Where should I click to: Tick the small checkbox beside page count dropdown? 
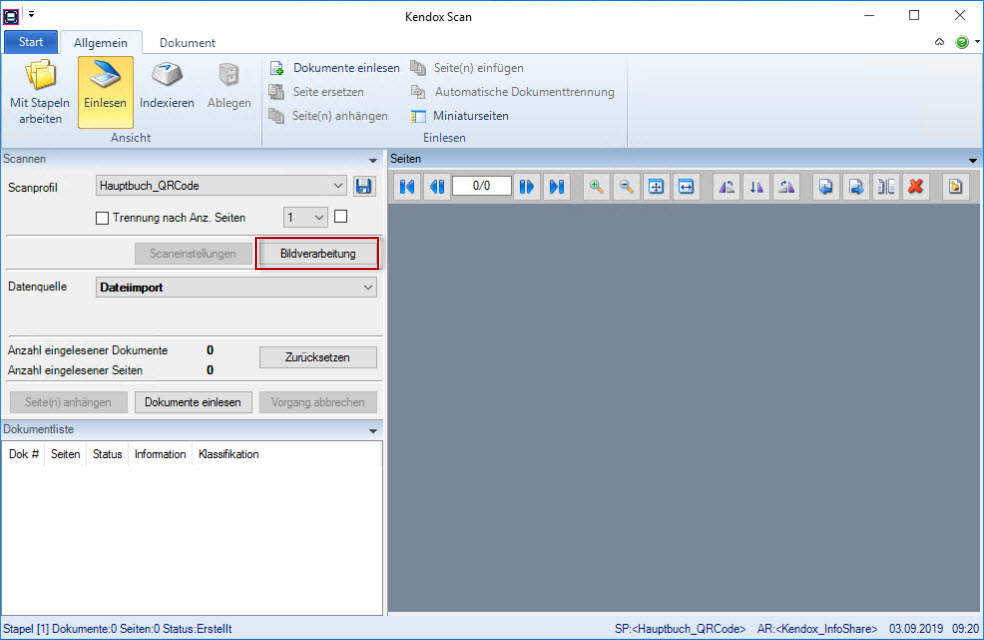click(x=341, y=216)
